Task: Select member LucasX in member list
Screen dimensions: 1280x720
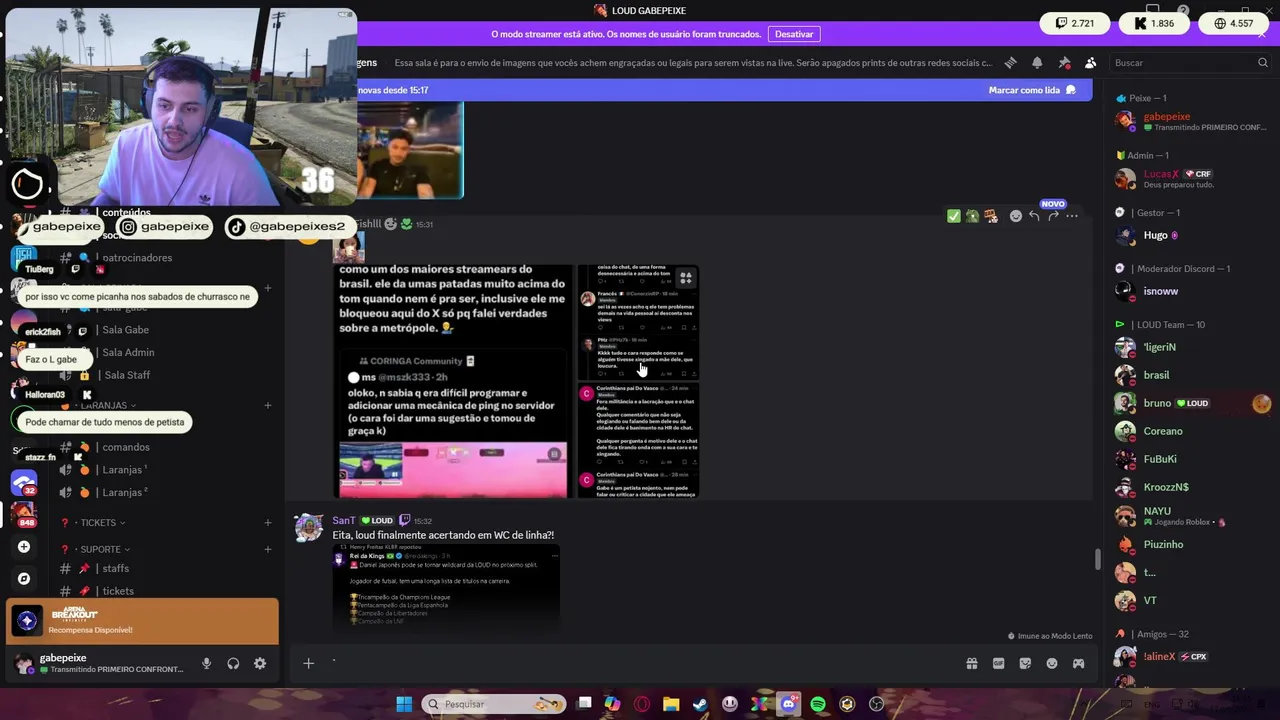Action: click(1190, 178)
